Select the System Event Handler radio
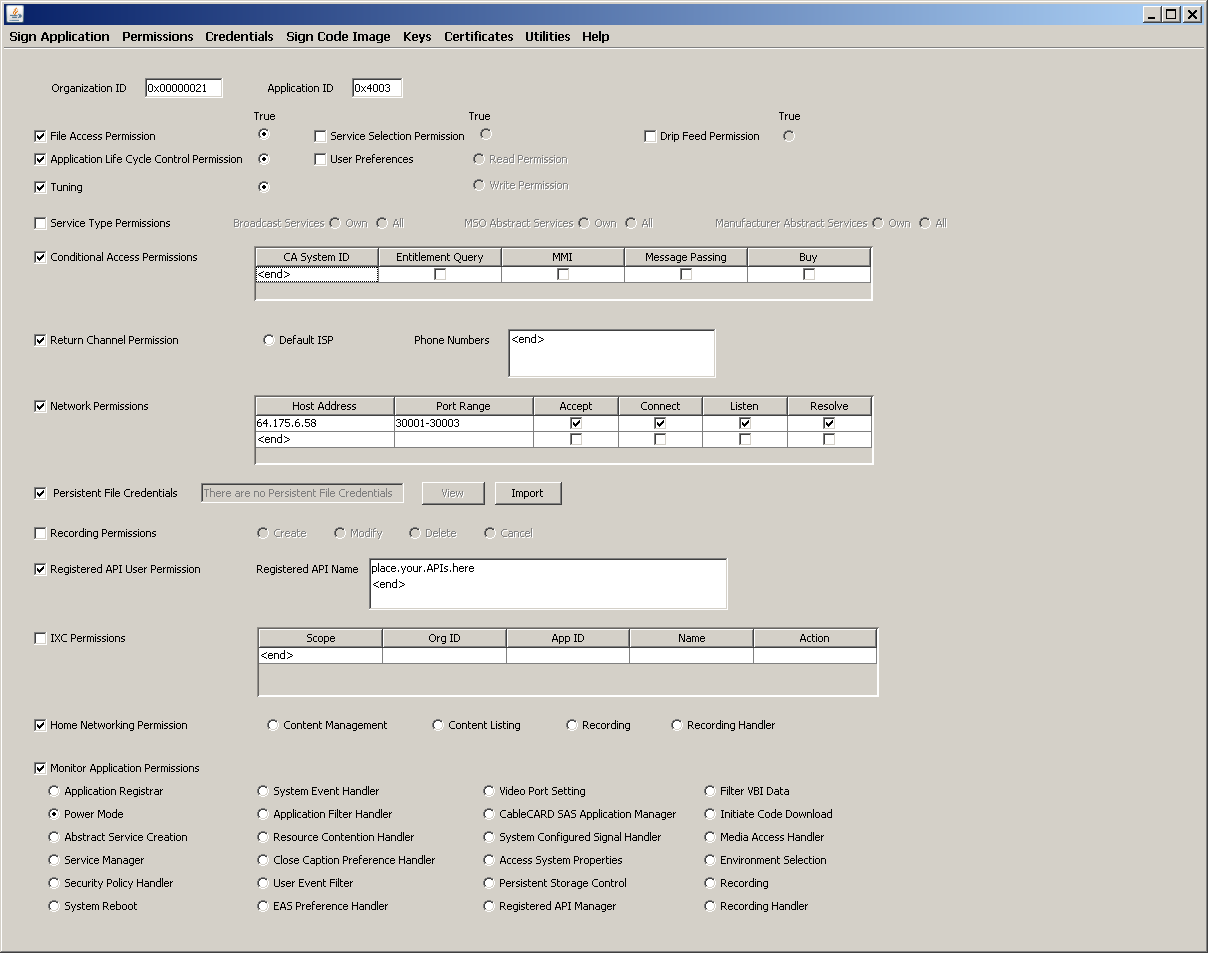 pos(263,791)
